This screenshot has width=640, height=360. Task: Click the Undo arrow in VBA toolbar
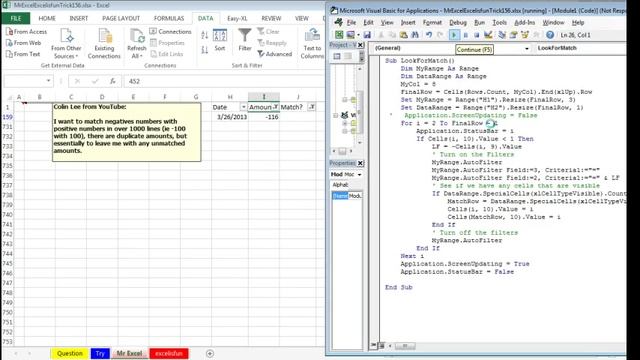(x=429, y=35)
